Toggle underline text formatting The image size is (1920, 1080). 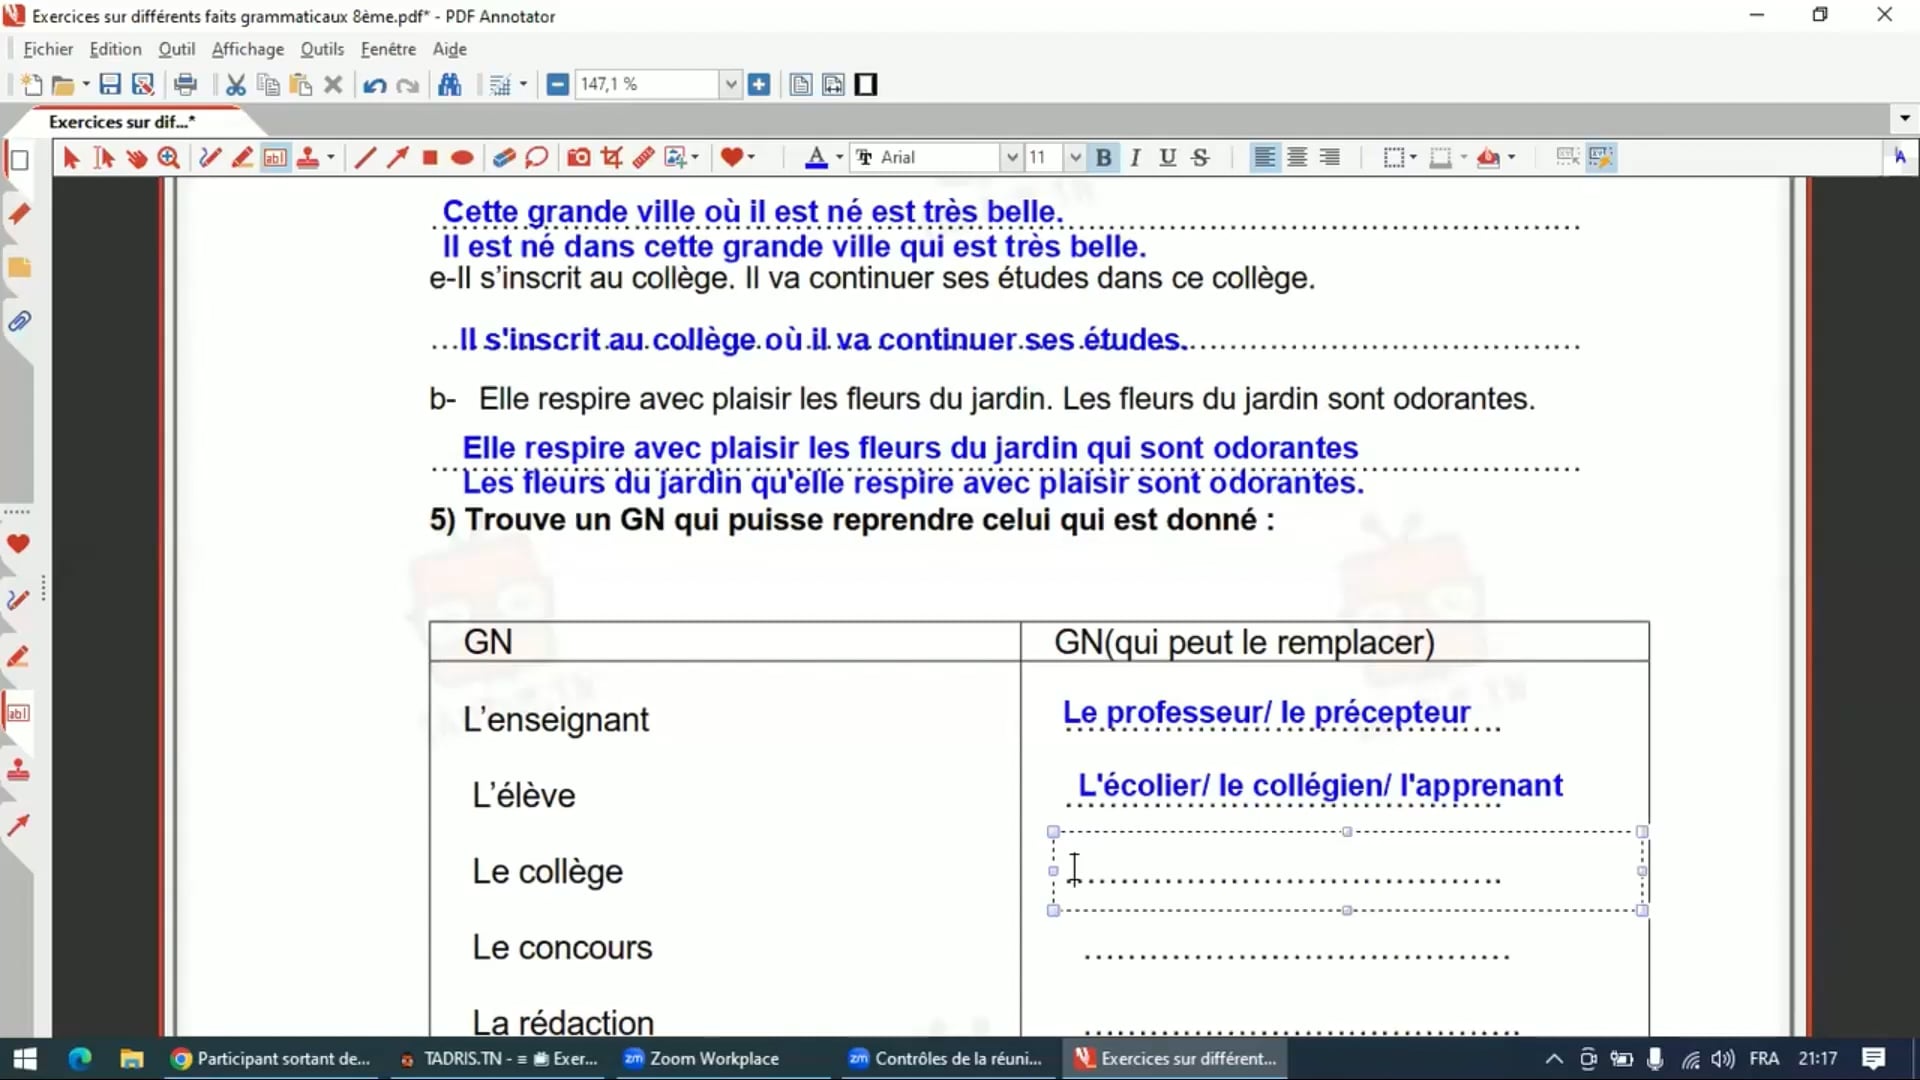1167,157
